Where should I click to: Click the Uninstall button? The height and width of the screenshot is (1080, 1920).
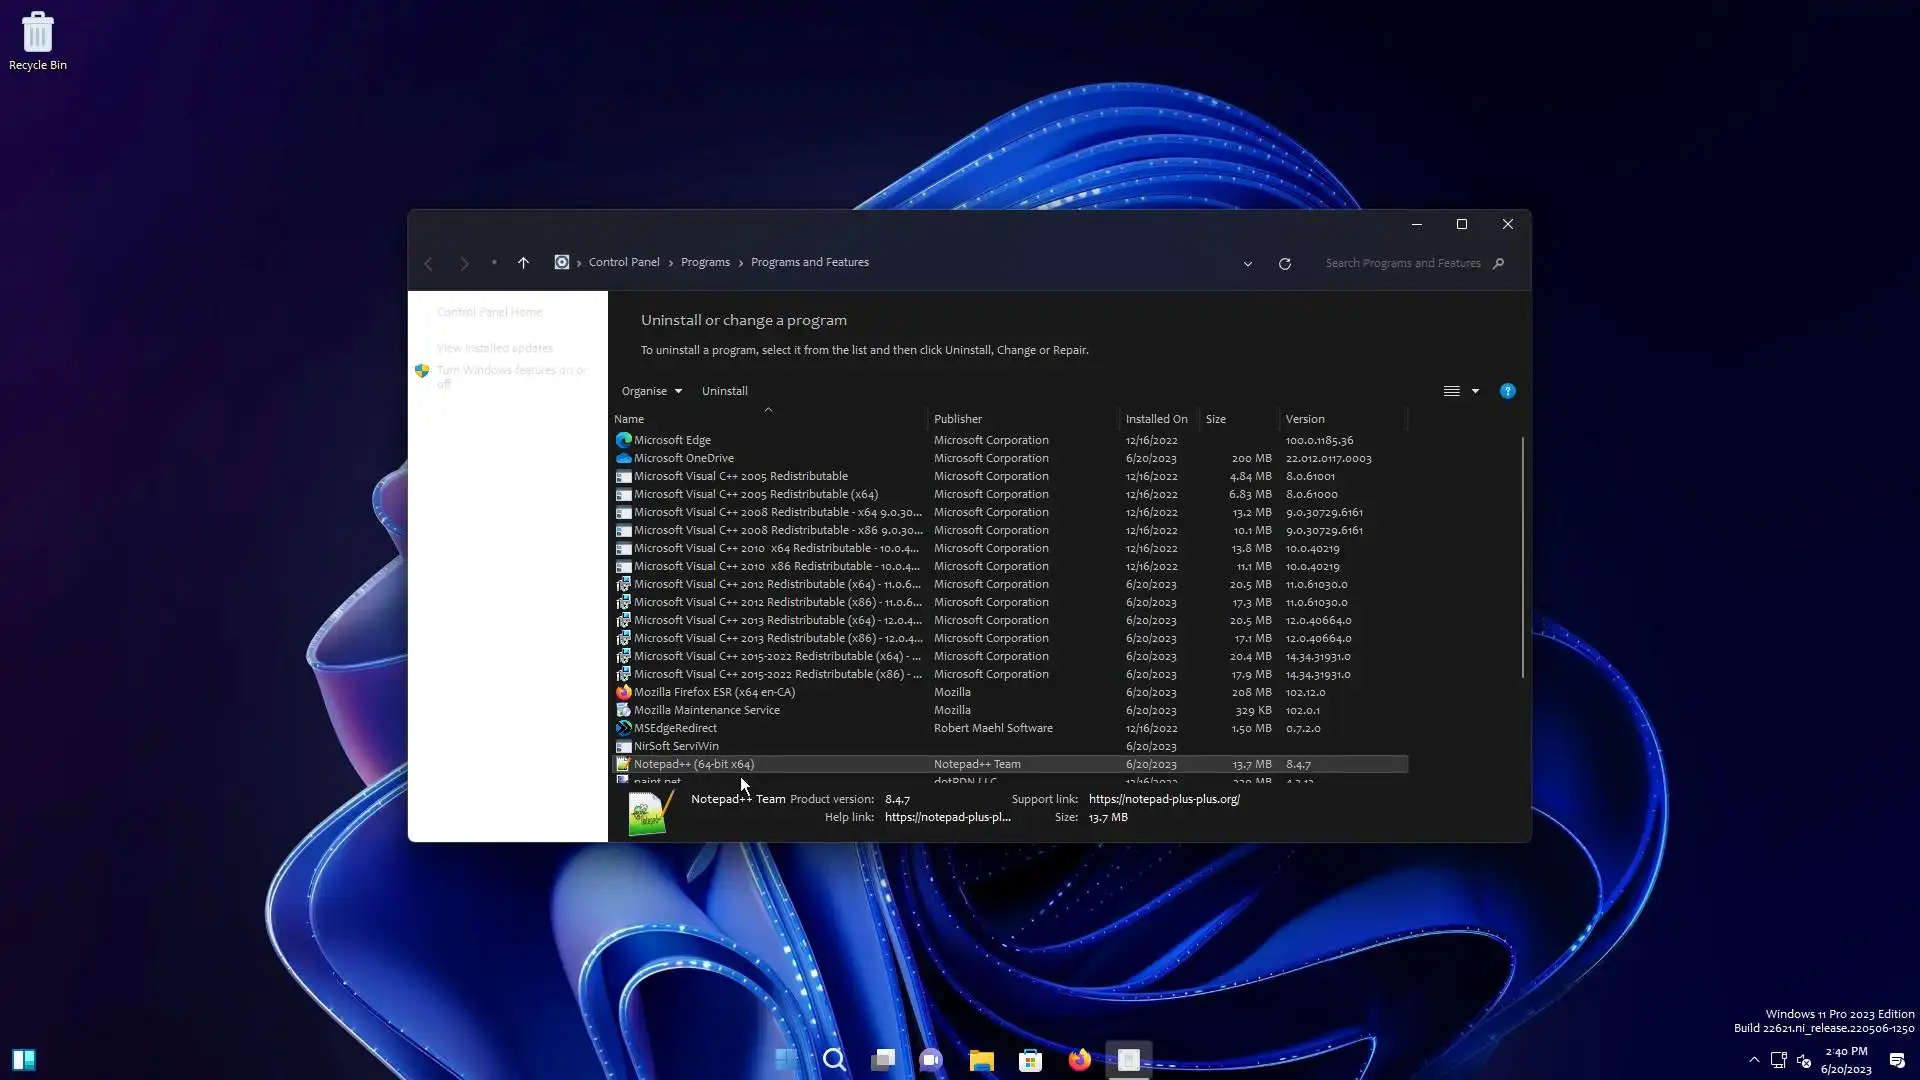point(724,391)
